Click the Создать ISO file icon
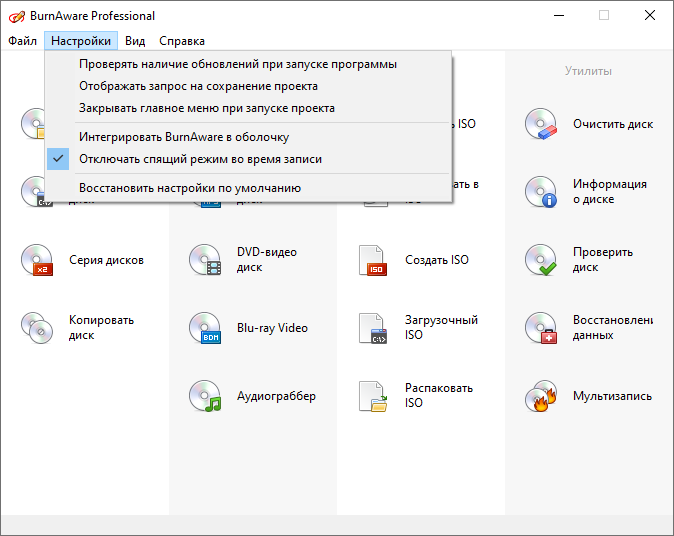 pos(373,260)
